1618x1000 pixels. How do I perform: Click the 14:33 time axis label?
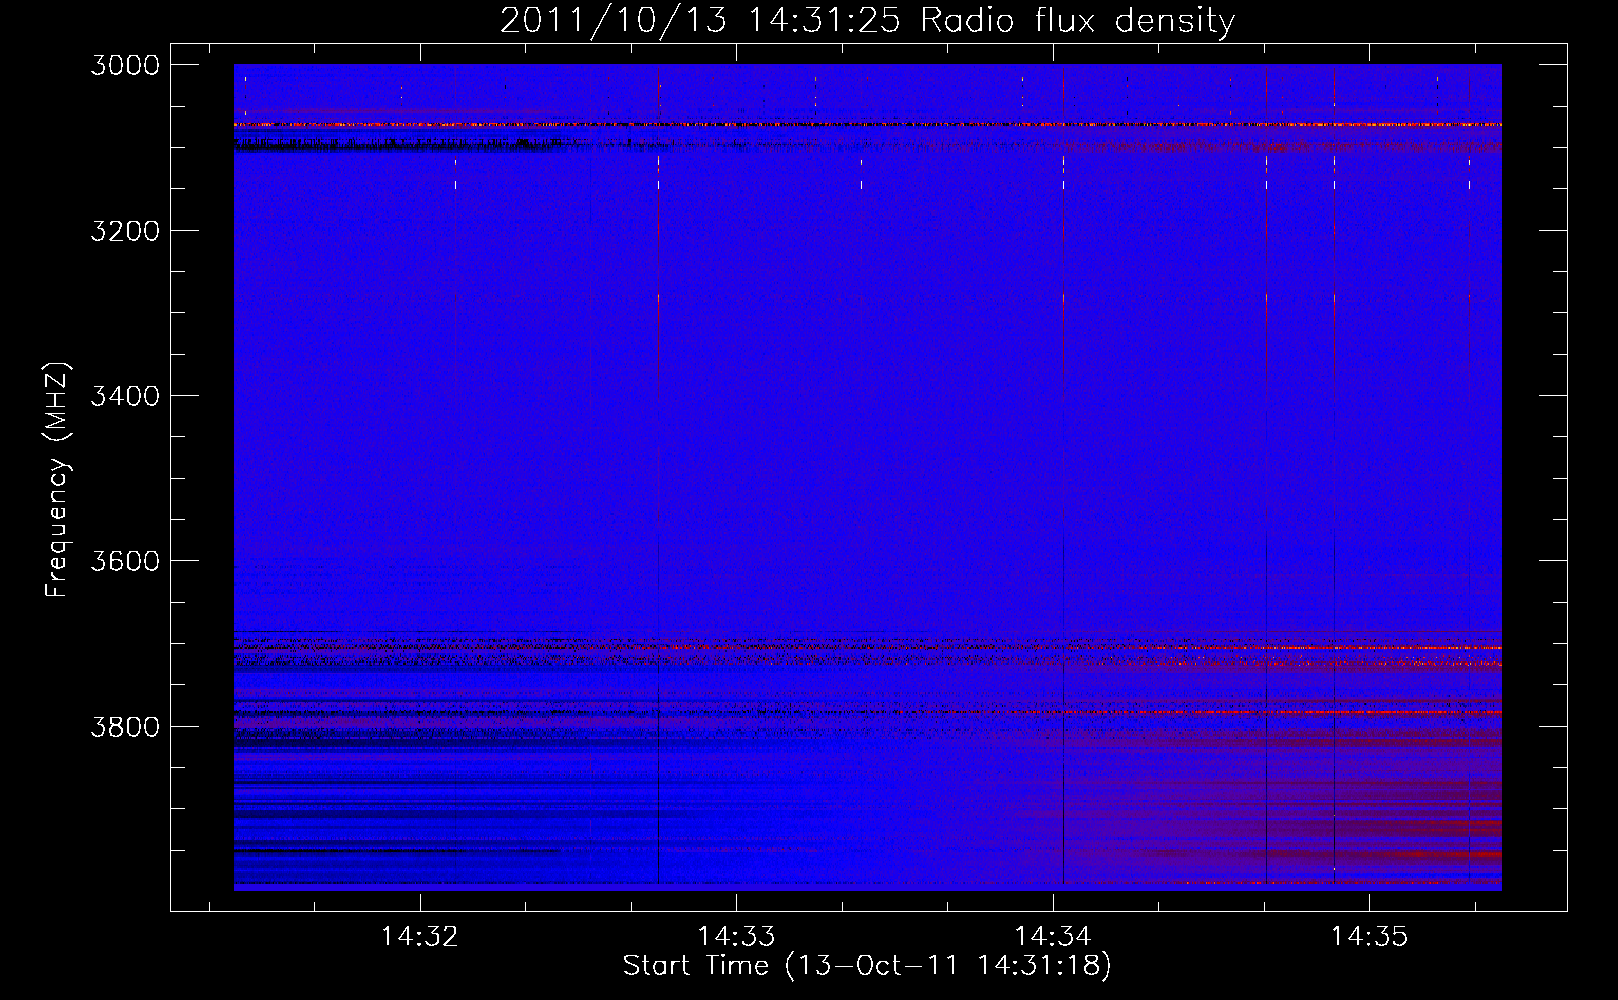(x=736, y=937)
